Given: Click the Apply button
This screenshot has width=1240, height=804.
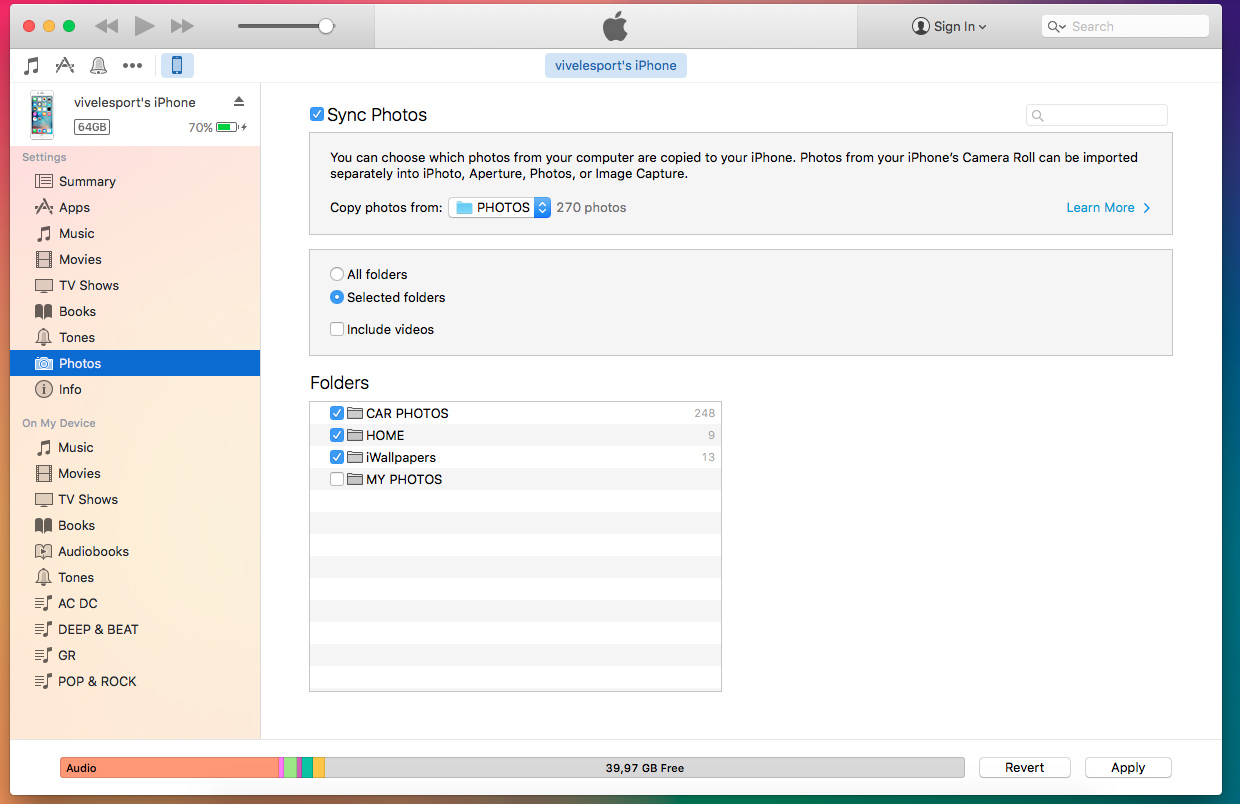Looking at the screenshot, I should pyautogui.click(x=1128, y=767).
